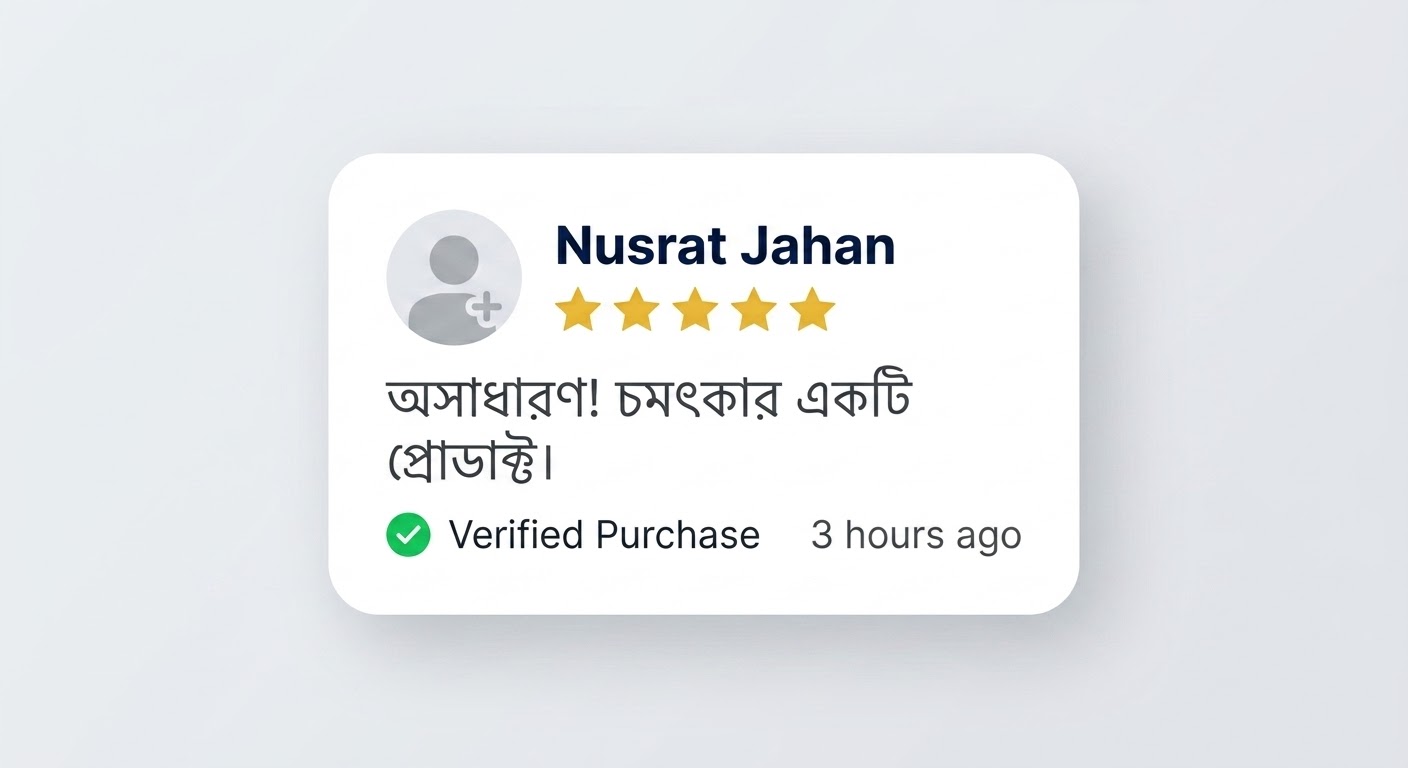This screenshot has width=1408, height=768.
Task: Click the number 3 in the timestamp
Action: point(821,535)
